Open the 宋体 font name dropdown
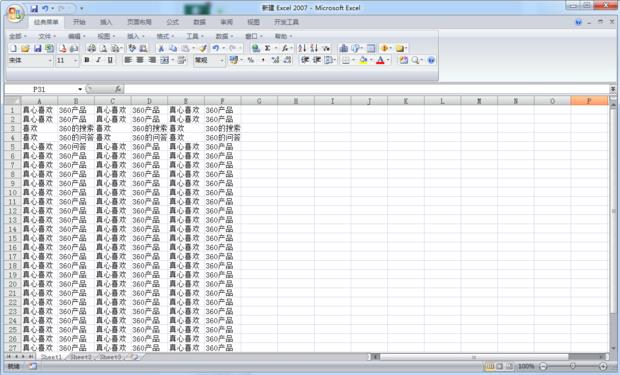Image resolution: width=620 pixels, height=375 pixels. (x=50, y=61)
